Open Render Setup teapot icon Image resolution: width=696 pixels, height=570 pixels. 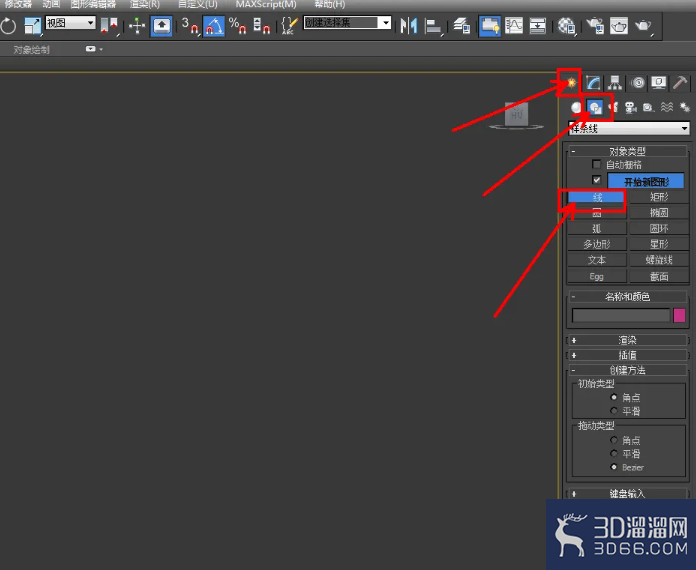[x=595, y=26]
